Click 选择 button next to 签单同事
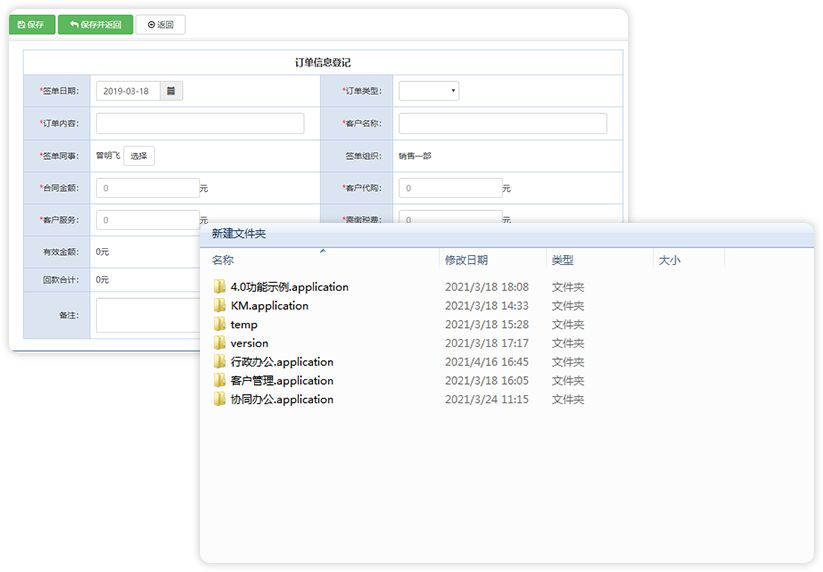 [x=139, y=156]
